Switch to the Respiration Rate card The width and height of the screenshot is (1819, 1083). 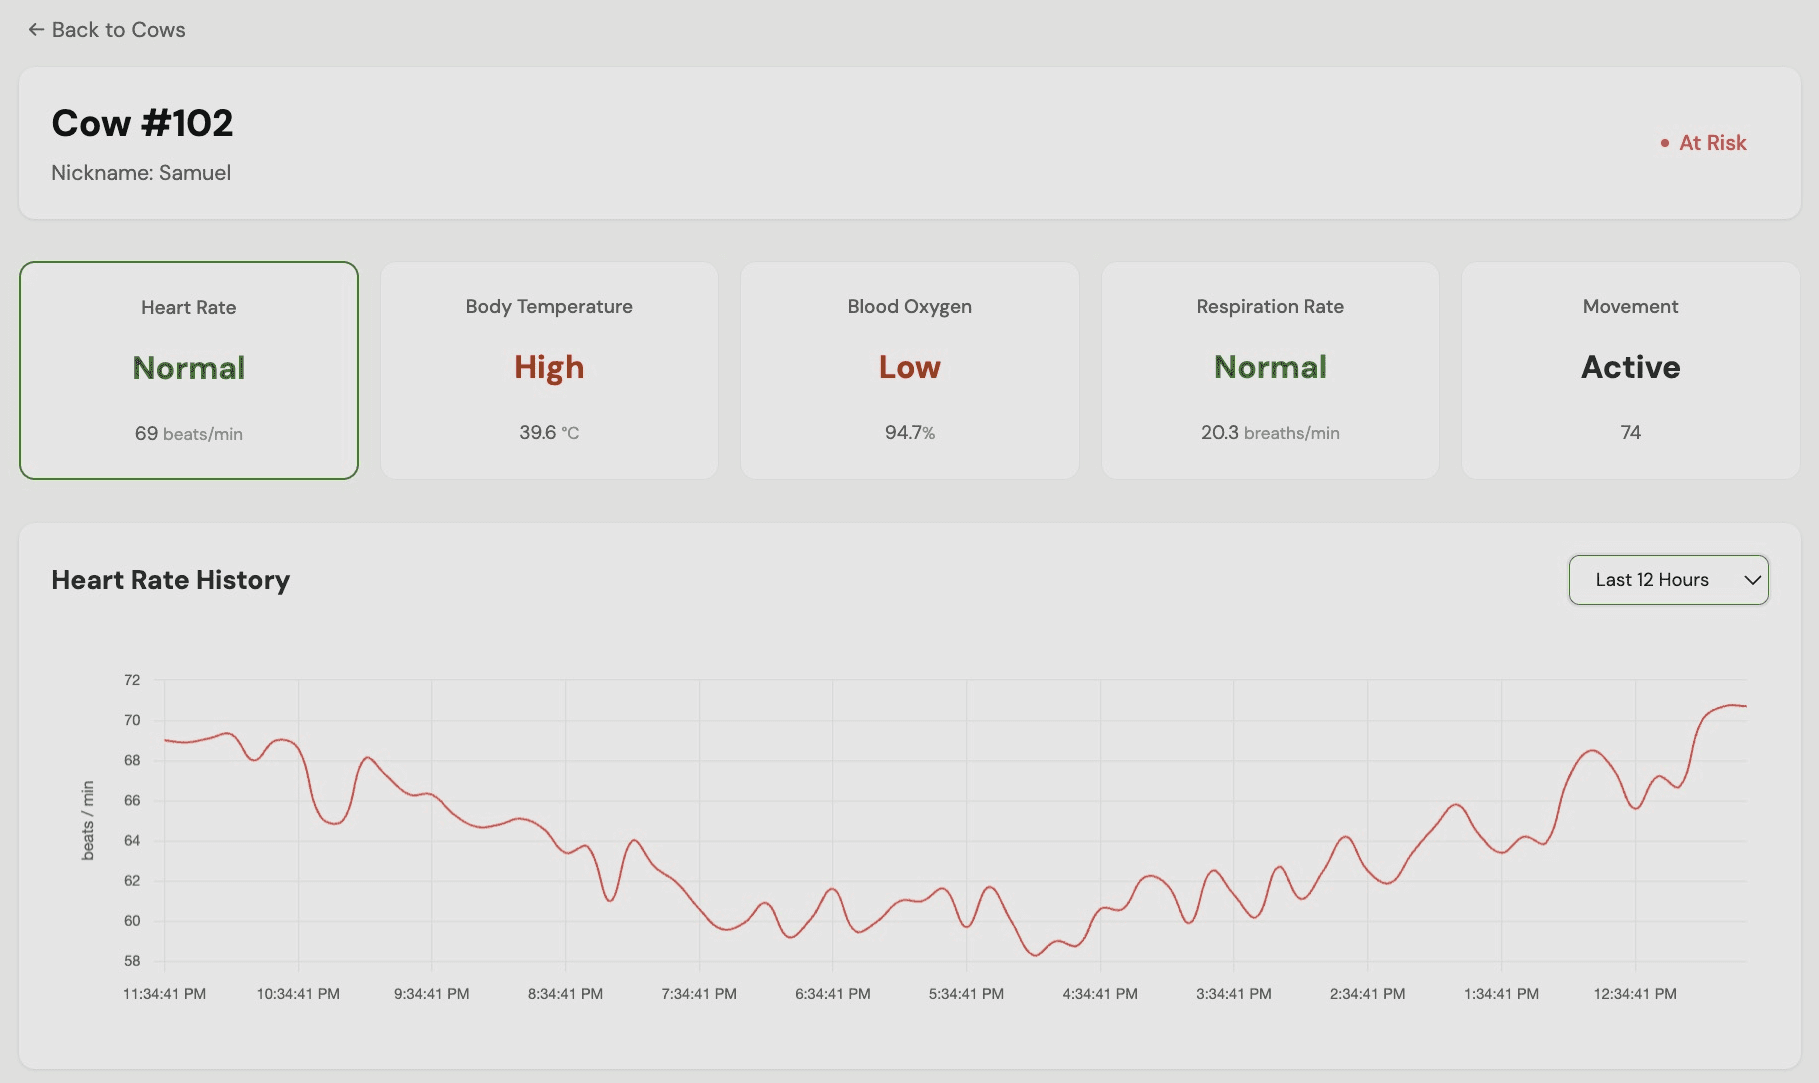1270,370
